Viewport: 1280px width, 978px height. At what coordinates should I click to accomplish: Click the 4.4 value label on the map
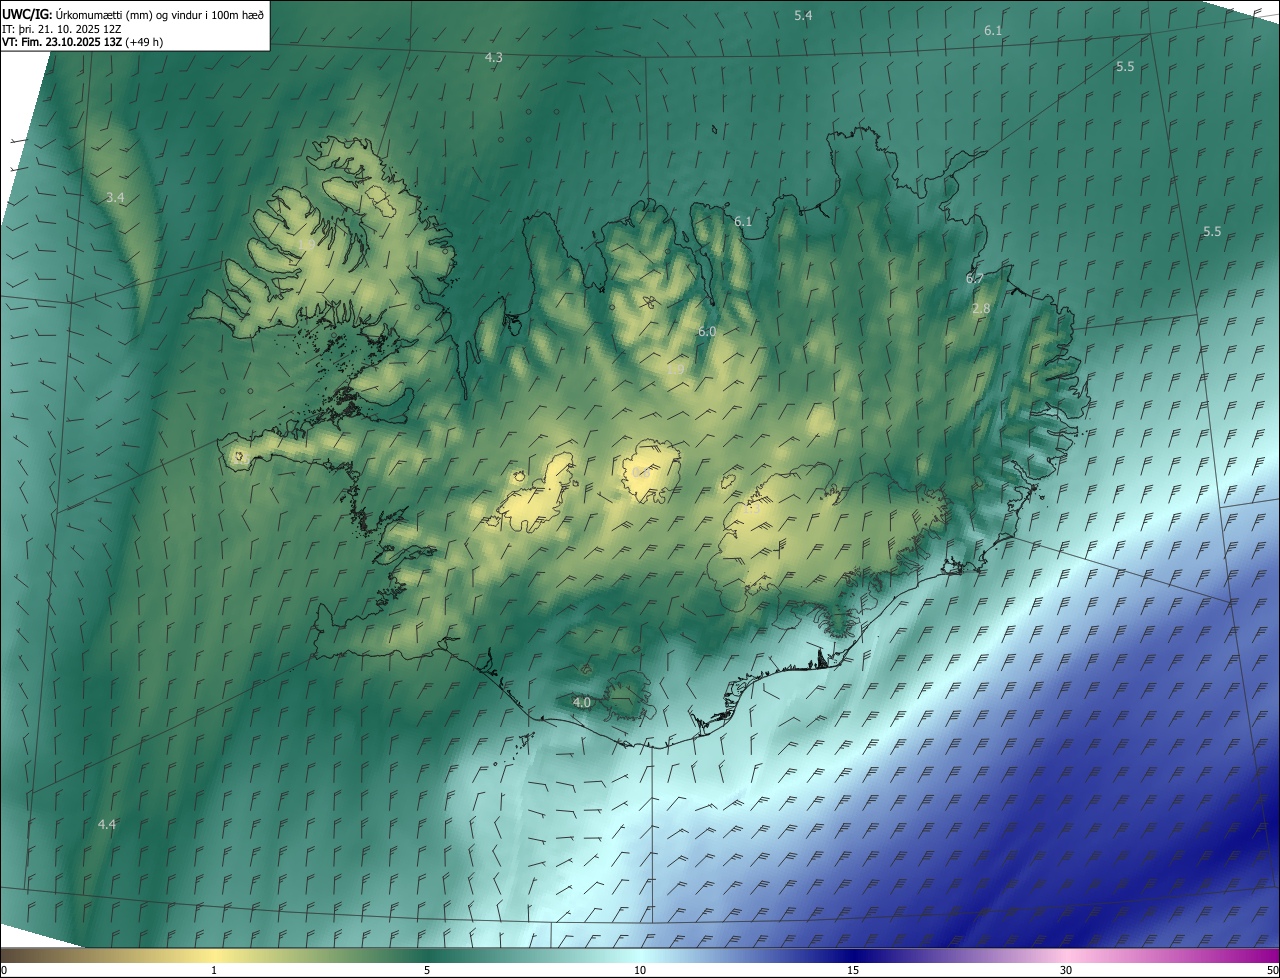tap(107, 824)
